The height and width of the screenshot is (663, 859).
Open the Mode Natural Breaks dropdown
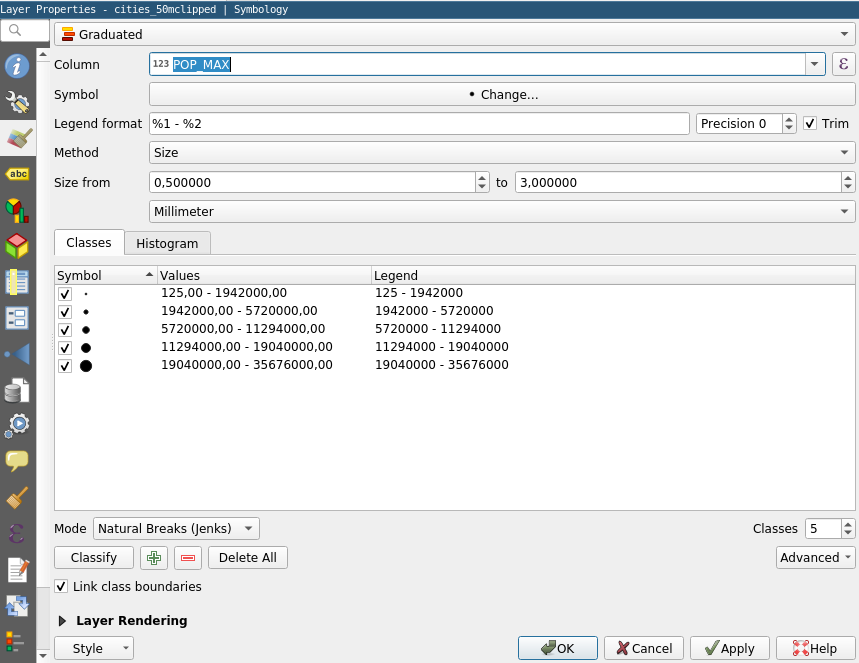coord(176,528)
